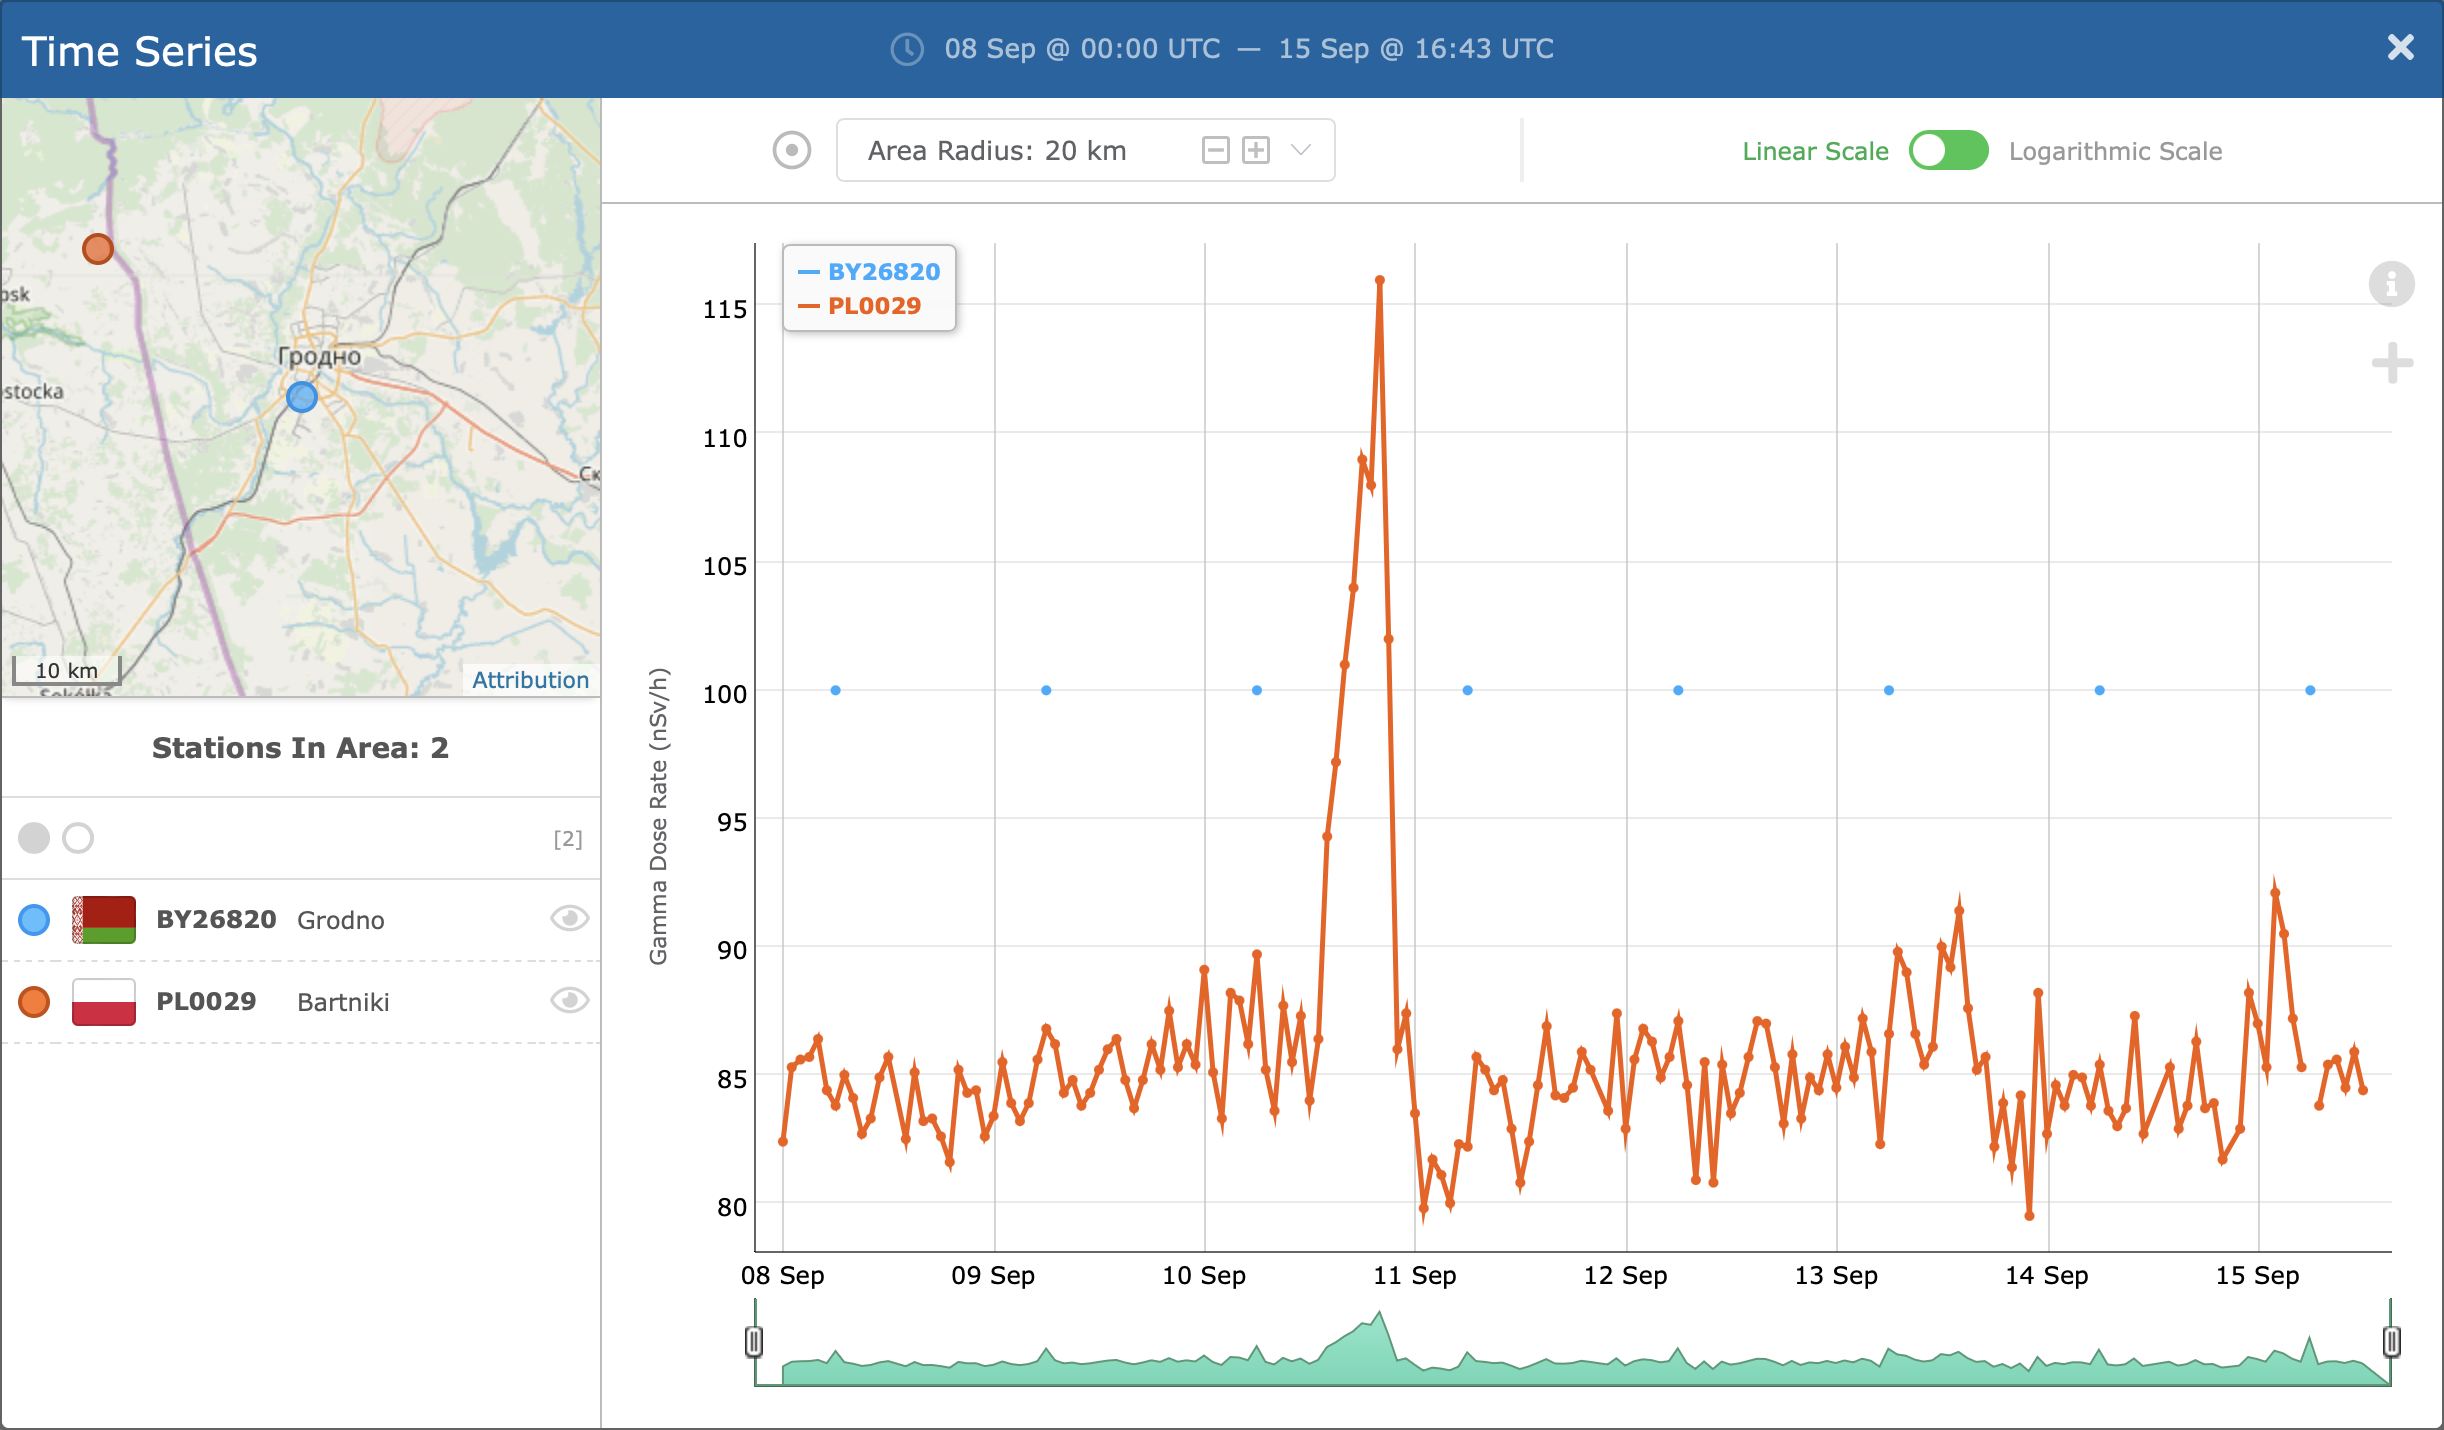The height and width of the screenshot is (1430, 2444).
Task: Click the filled gray circle select-all button
Action: (34, 838)
